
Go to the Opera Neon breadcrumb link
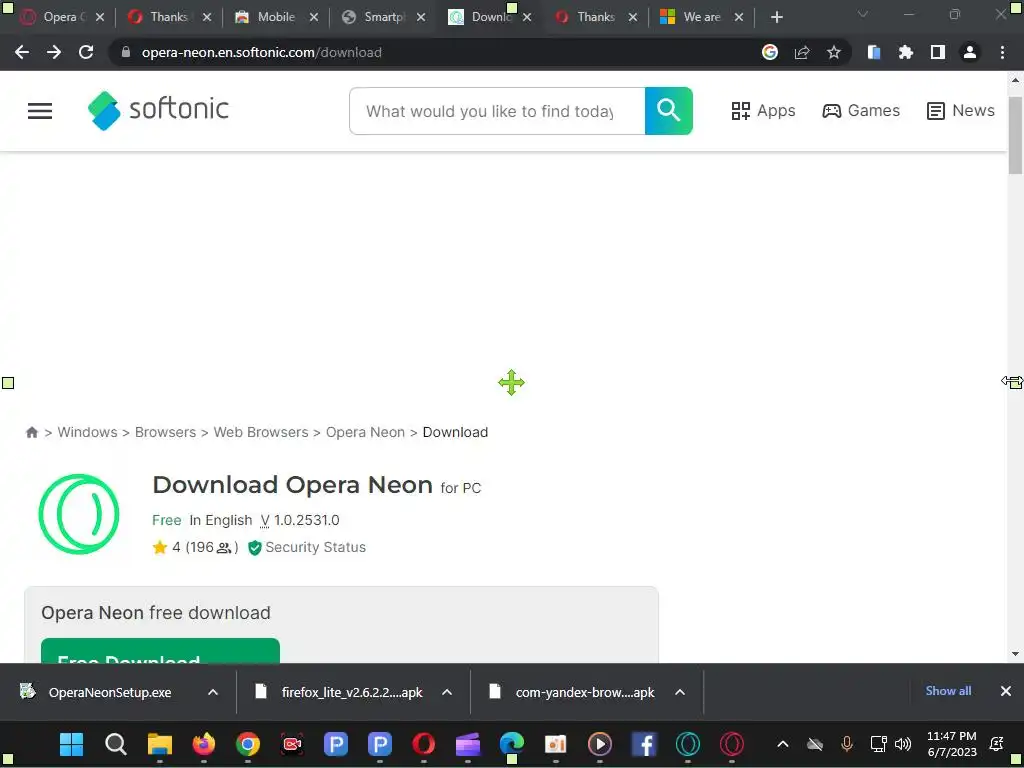pyautogui.click(x=365, y=432)
